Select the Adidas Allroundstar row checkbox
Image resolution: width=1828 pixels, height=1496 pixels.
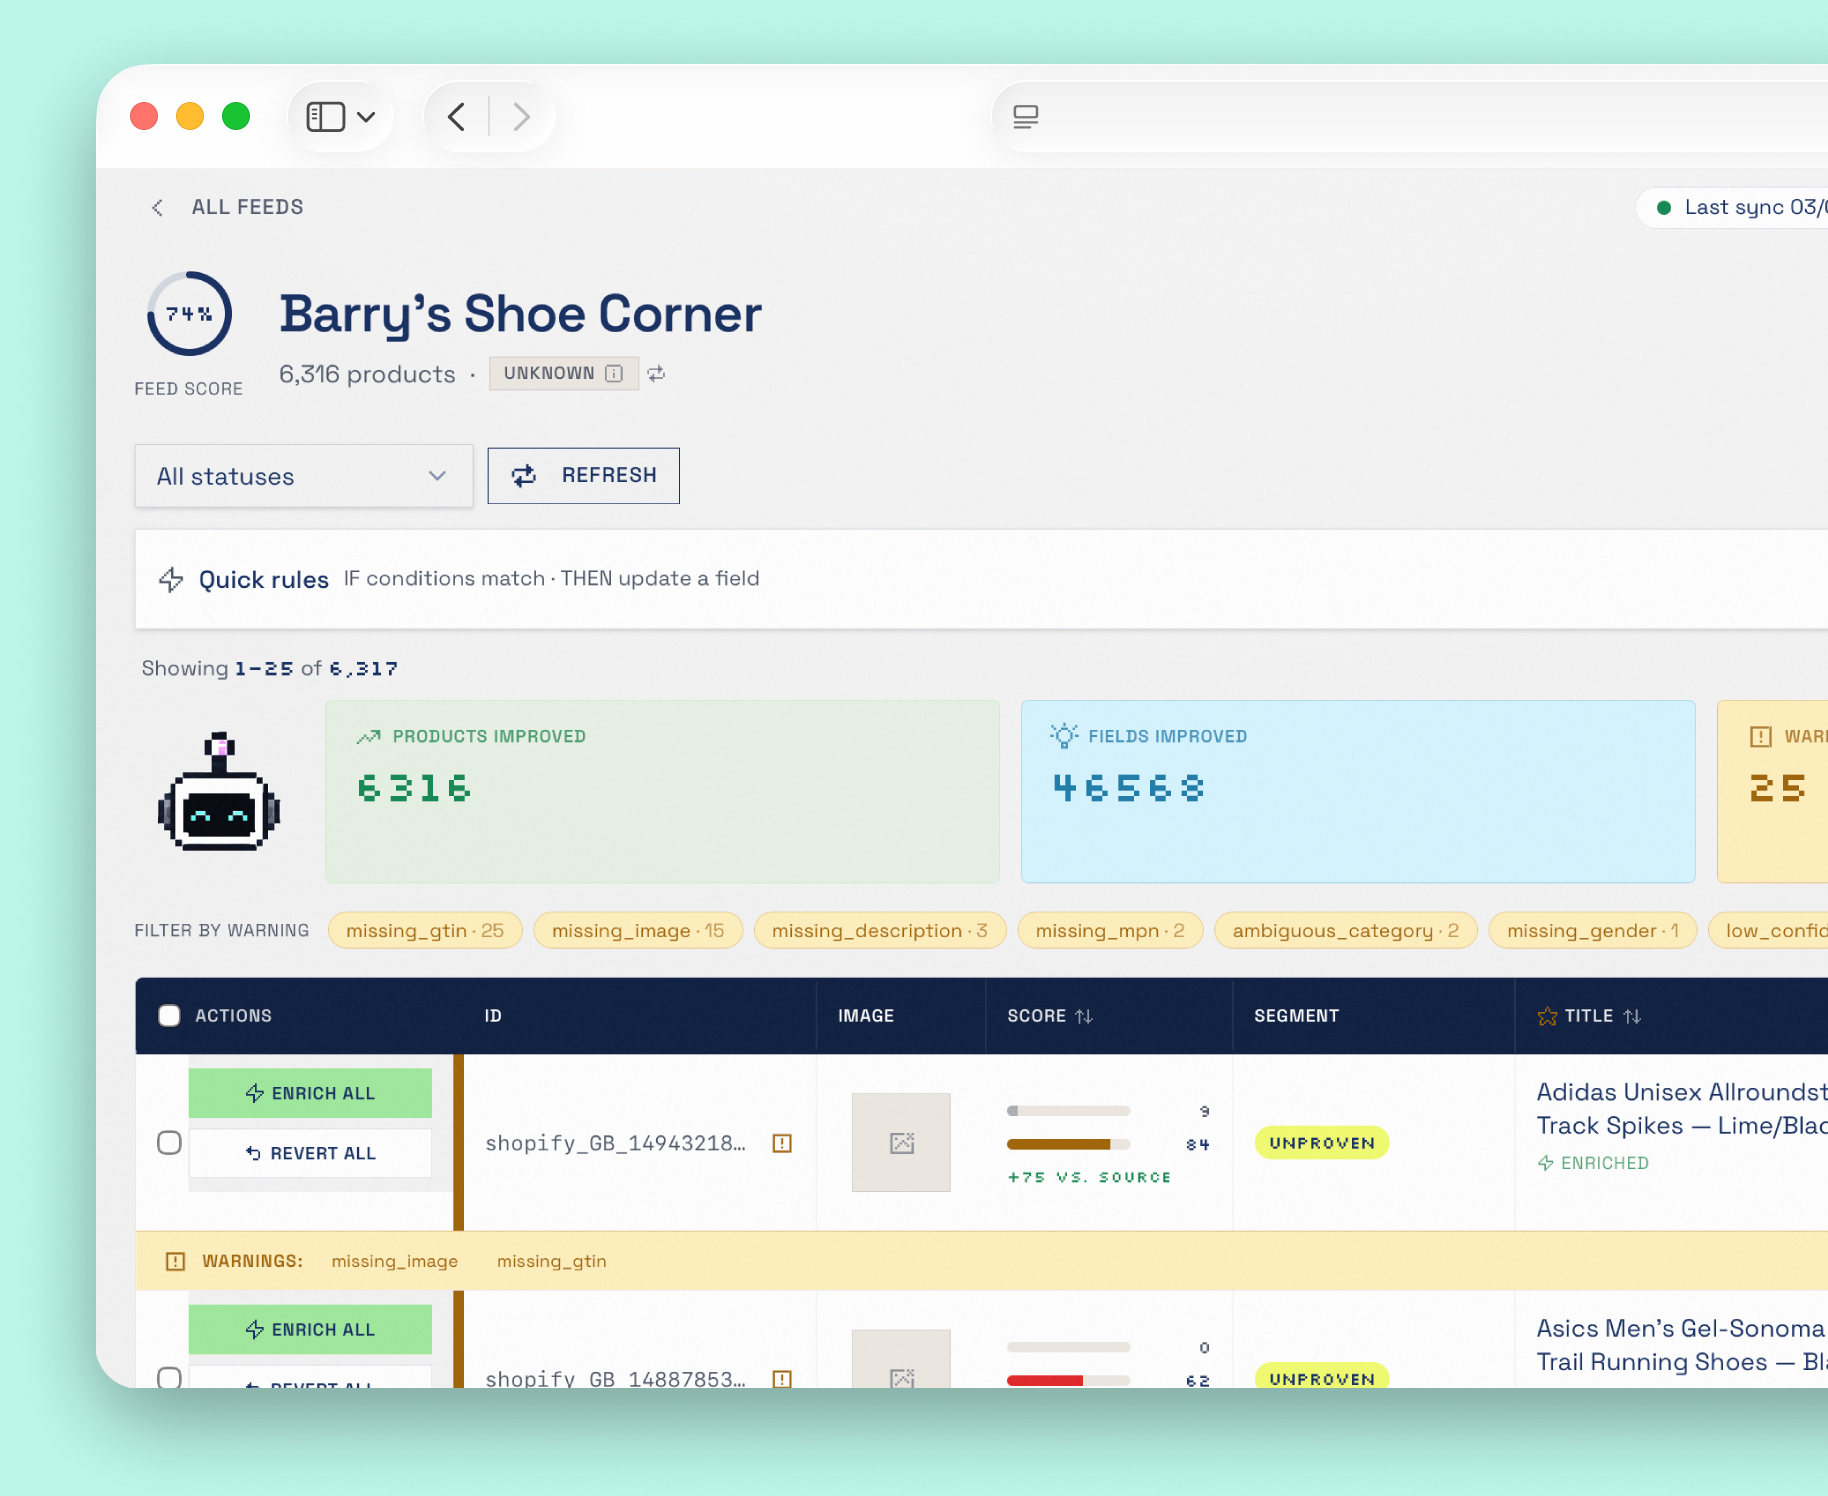(x=170, y=1143)
